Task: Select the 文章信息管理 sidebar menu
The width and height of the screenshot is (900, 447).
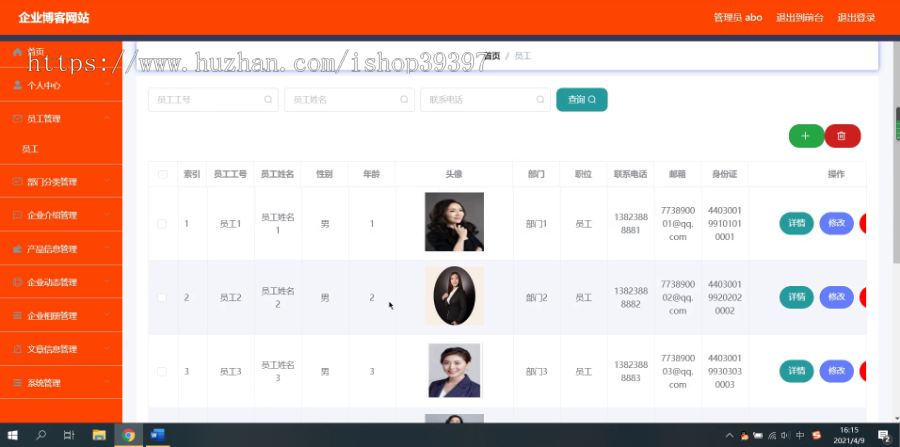Action: click(x=61, y=349)
